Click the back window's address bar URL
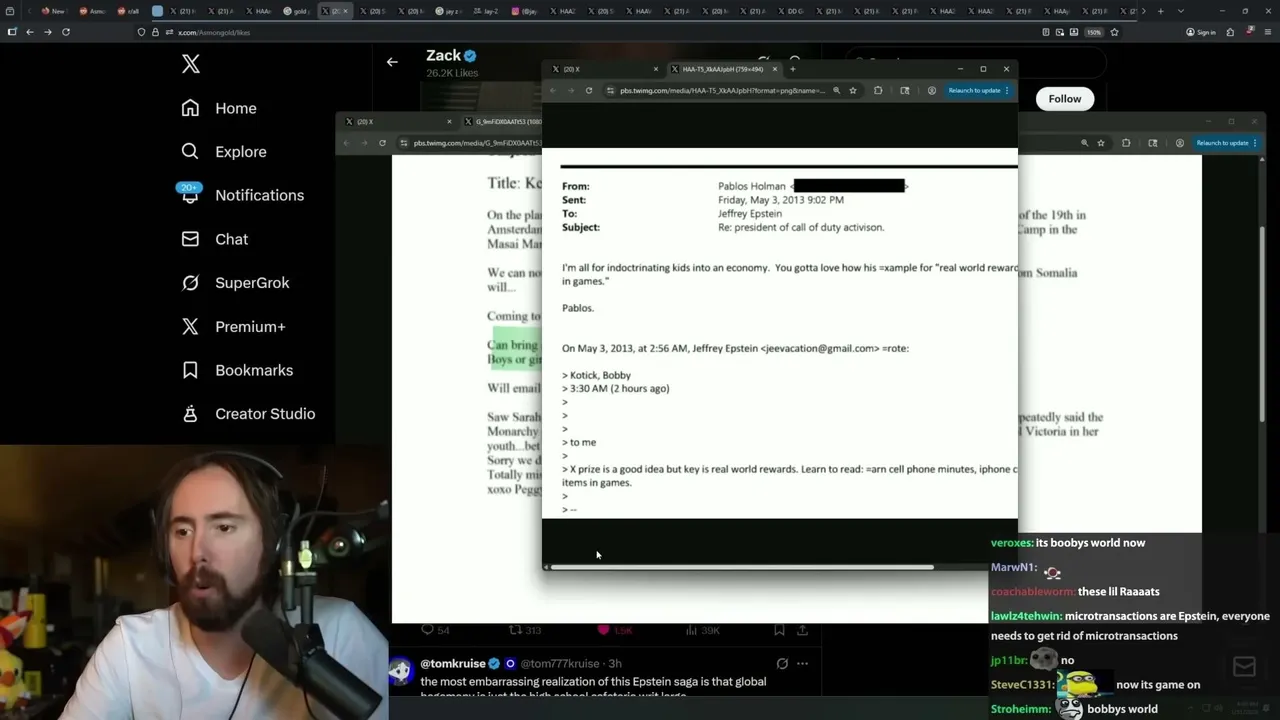 (476, 143)
